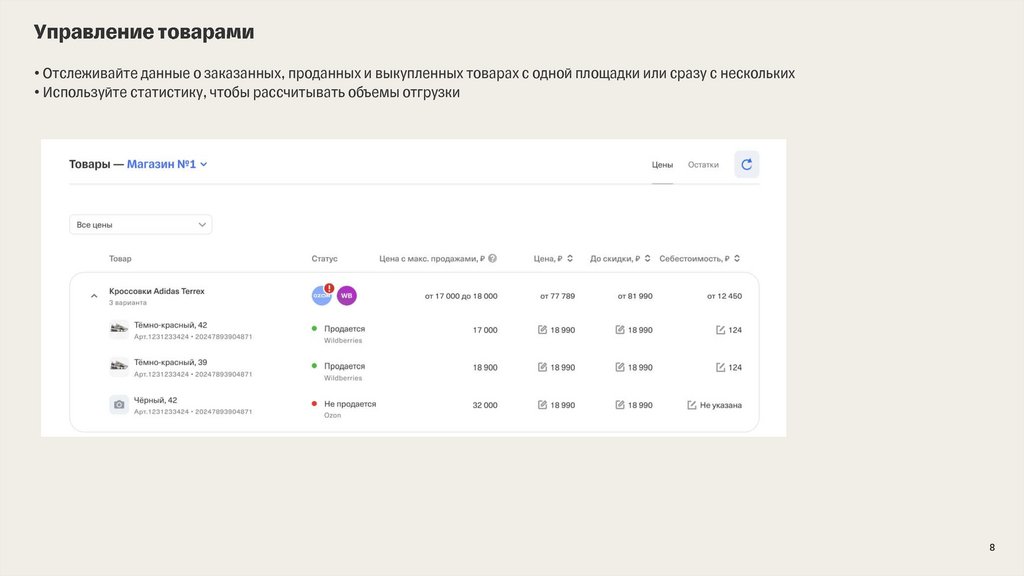This screenshot has height=576, width=1024.
Task: Open thumbnail of Тёмно-красный, 42 sneaker
Action: [x=119, y=330]
